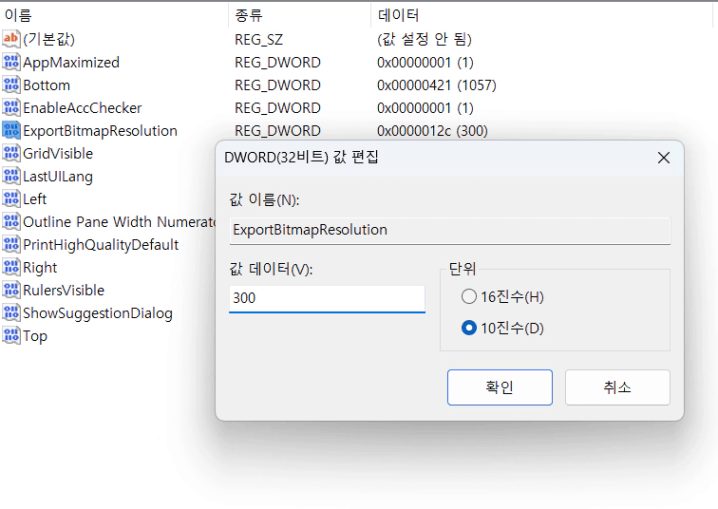Click the 값 데이터 input field containing 300
The width and height of the screenshot is (718, 509).
pyautogui.click(x=327, y=299)
